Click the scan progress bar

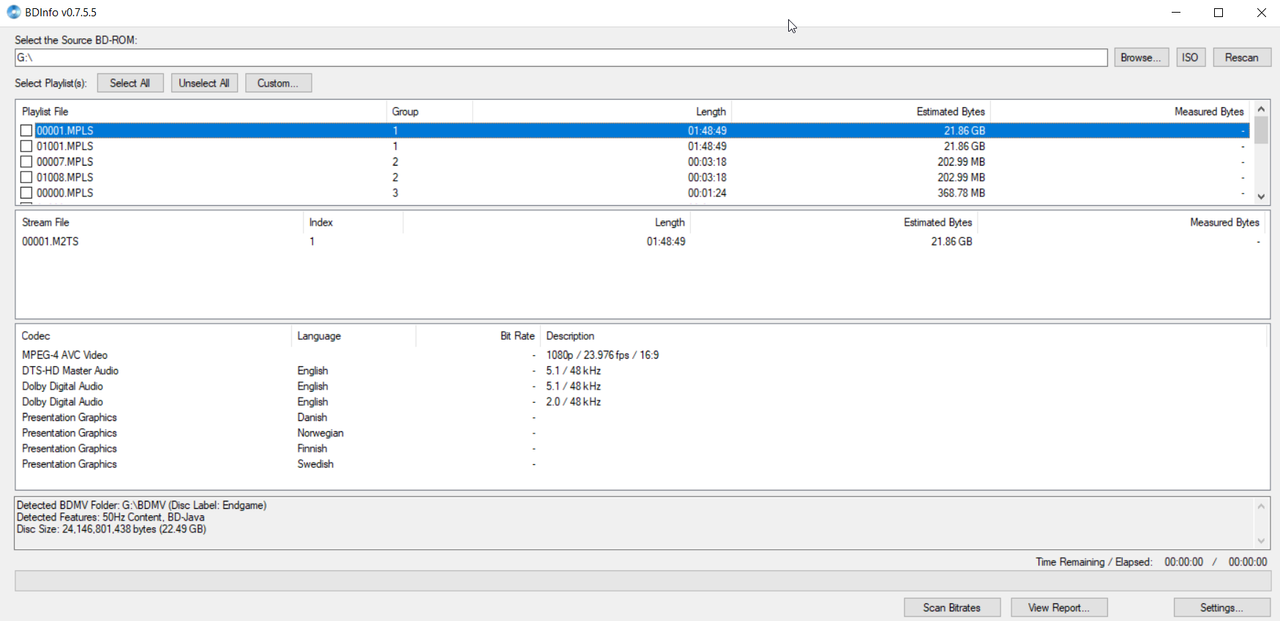643,581
